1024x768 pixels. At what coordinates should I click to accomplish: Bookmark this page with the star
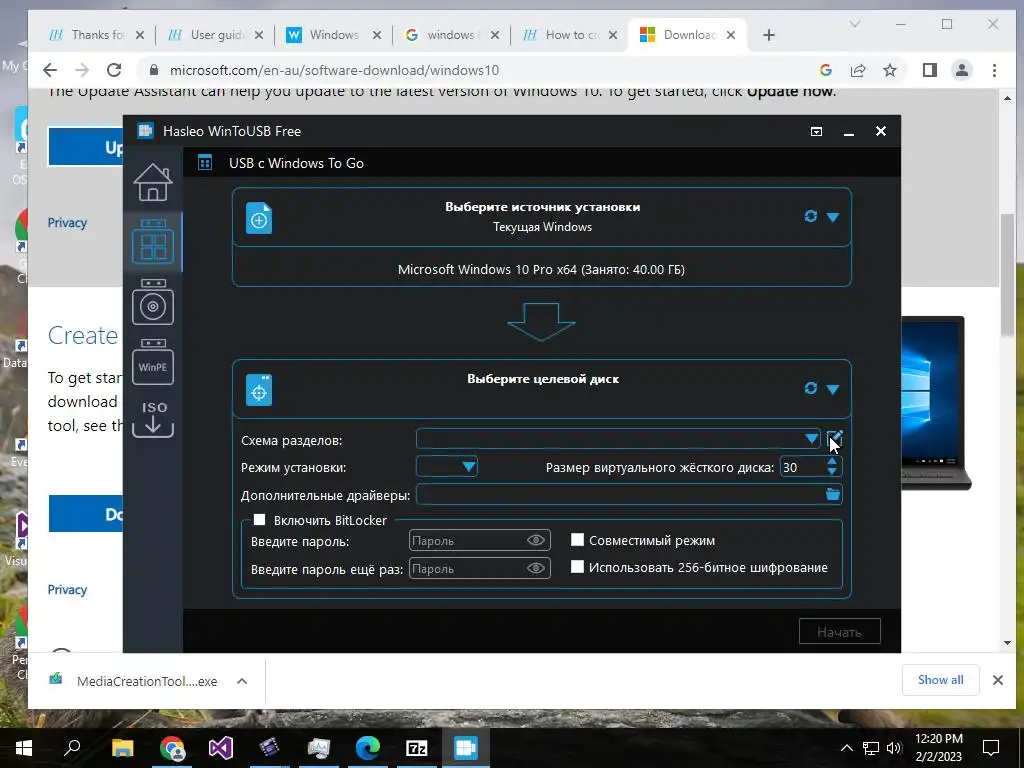tap(890, 70)
